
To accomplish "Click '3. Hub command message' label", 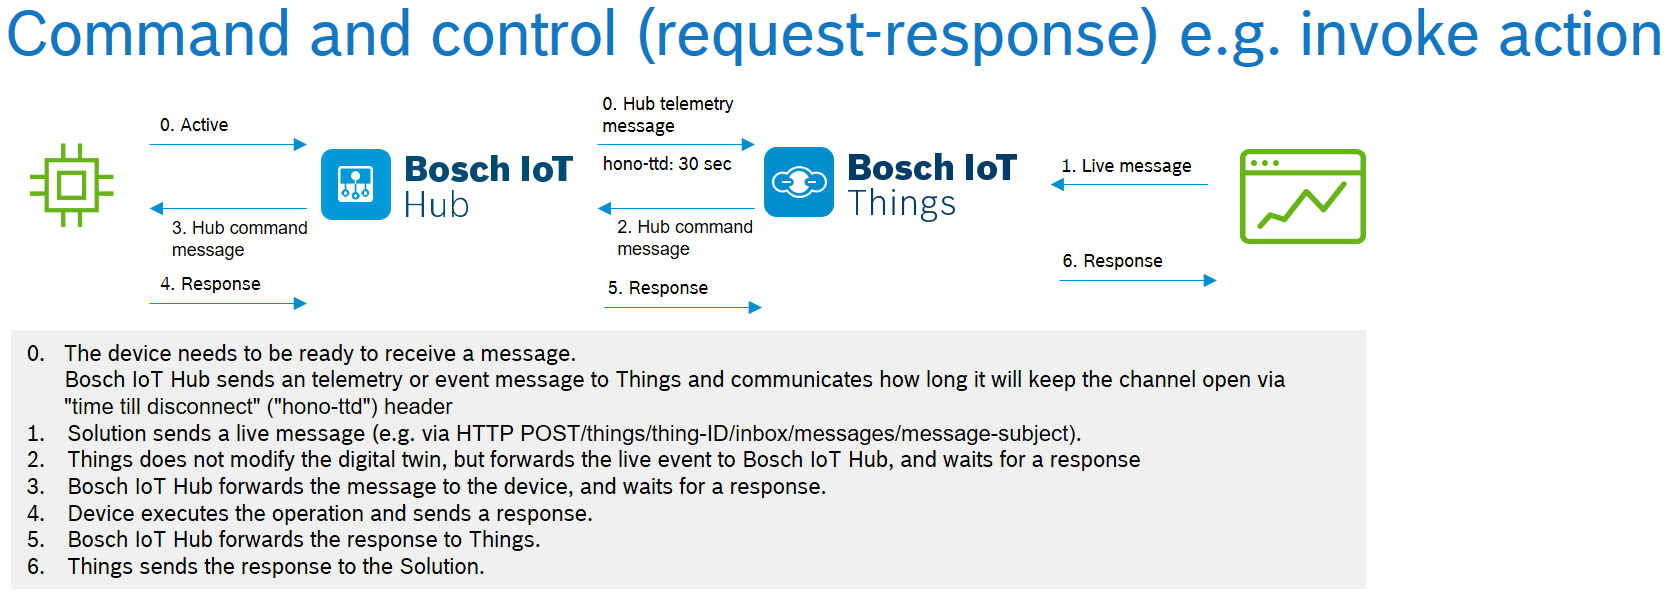I will click(x=239, y=239).
